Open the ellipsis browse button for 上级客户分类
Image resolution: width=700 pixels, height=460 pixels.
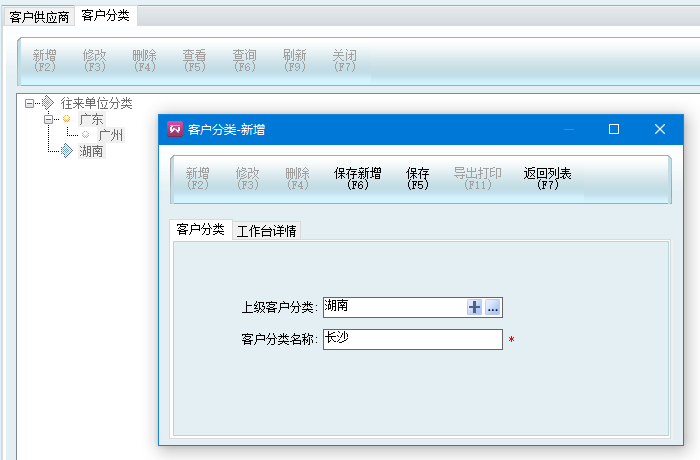click(x=492, y=308)
